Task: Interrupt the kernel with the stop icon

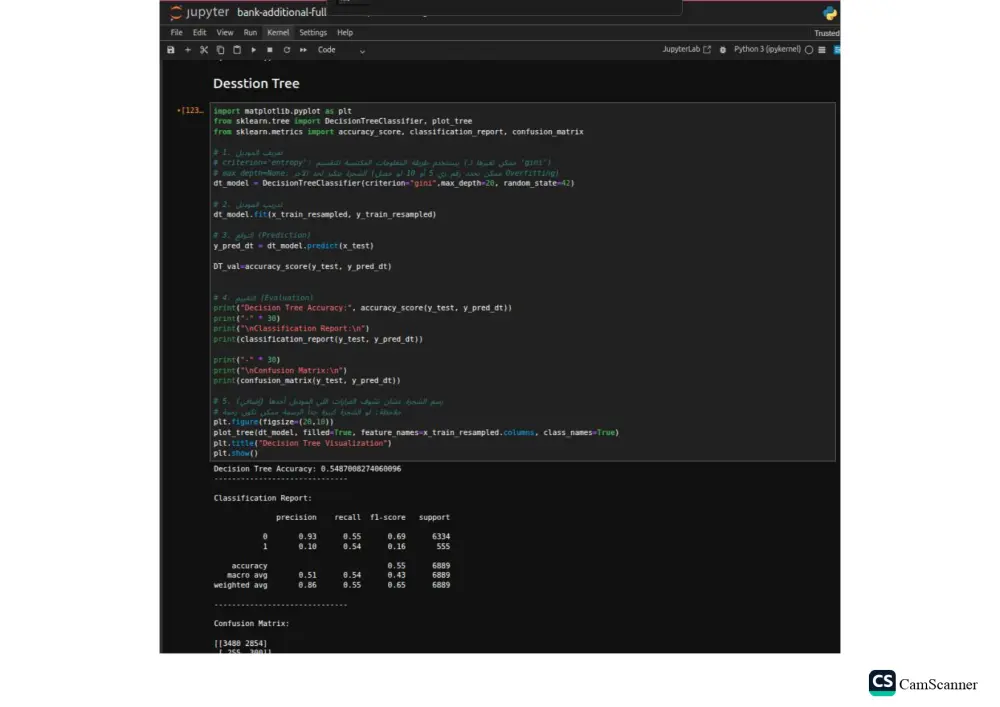Action: pyautogui.click(x=270, y=49)
